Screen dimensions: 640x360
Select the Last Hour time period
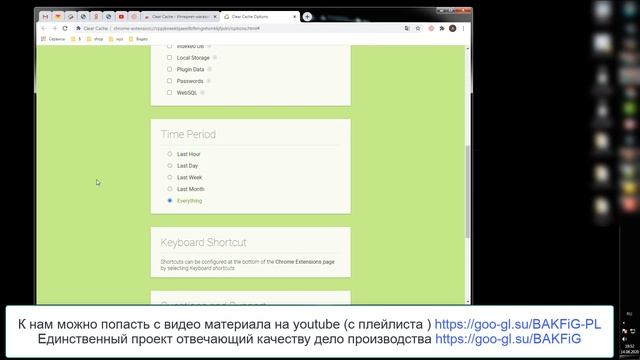pyautogui.click(x=170, y=154)
